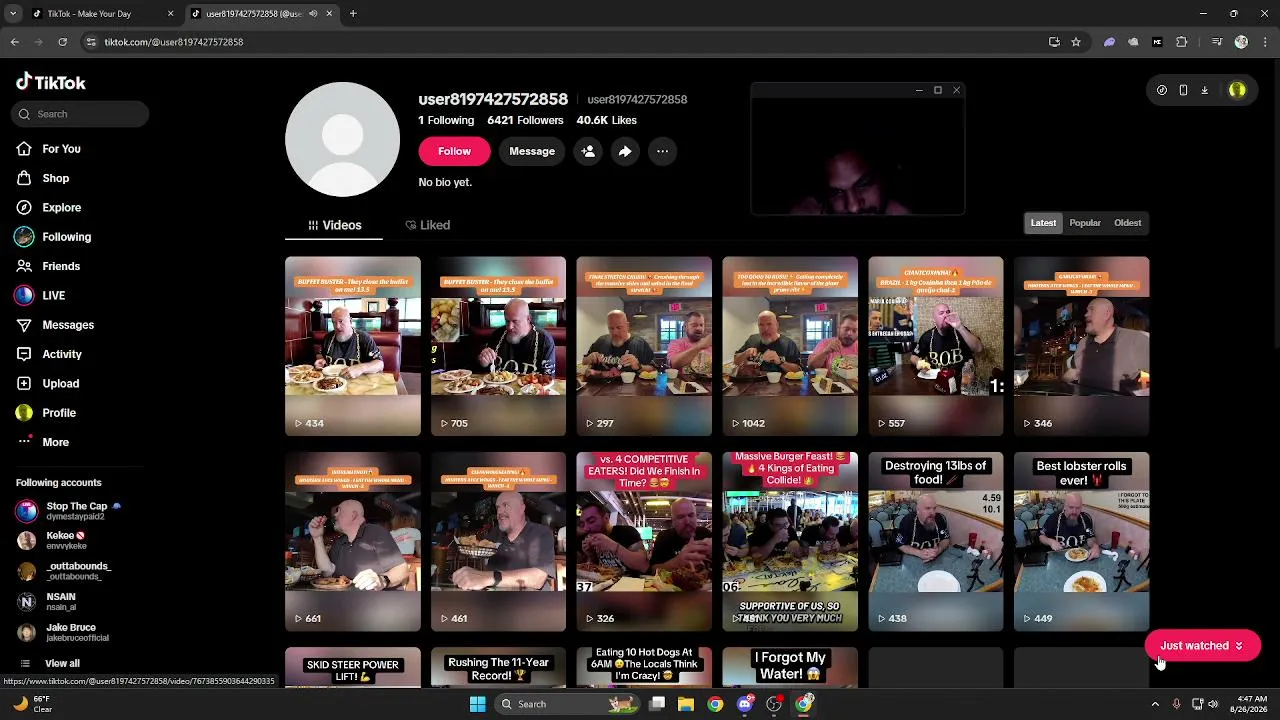The width and height of the screenshot is (1280, 720).
Task: Click the TikTok coin icon in floating toolbar
Action: coord(1162,90)
